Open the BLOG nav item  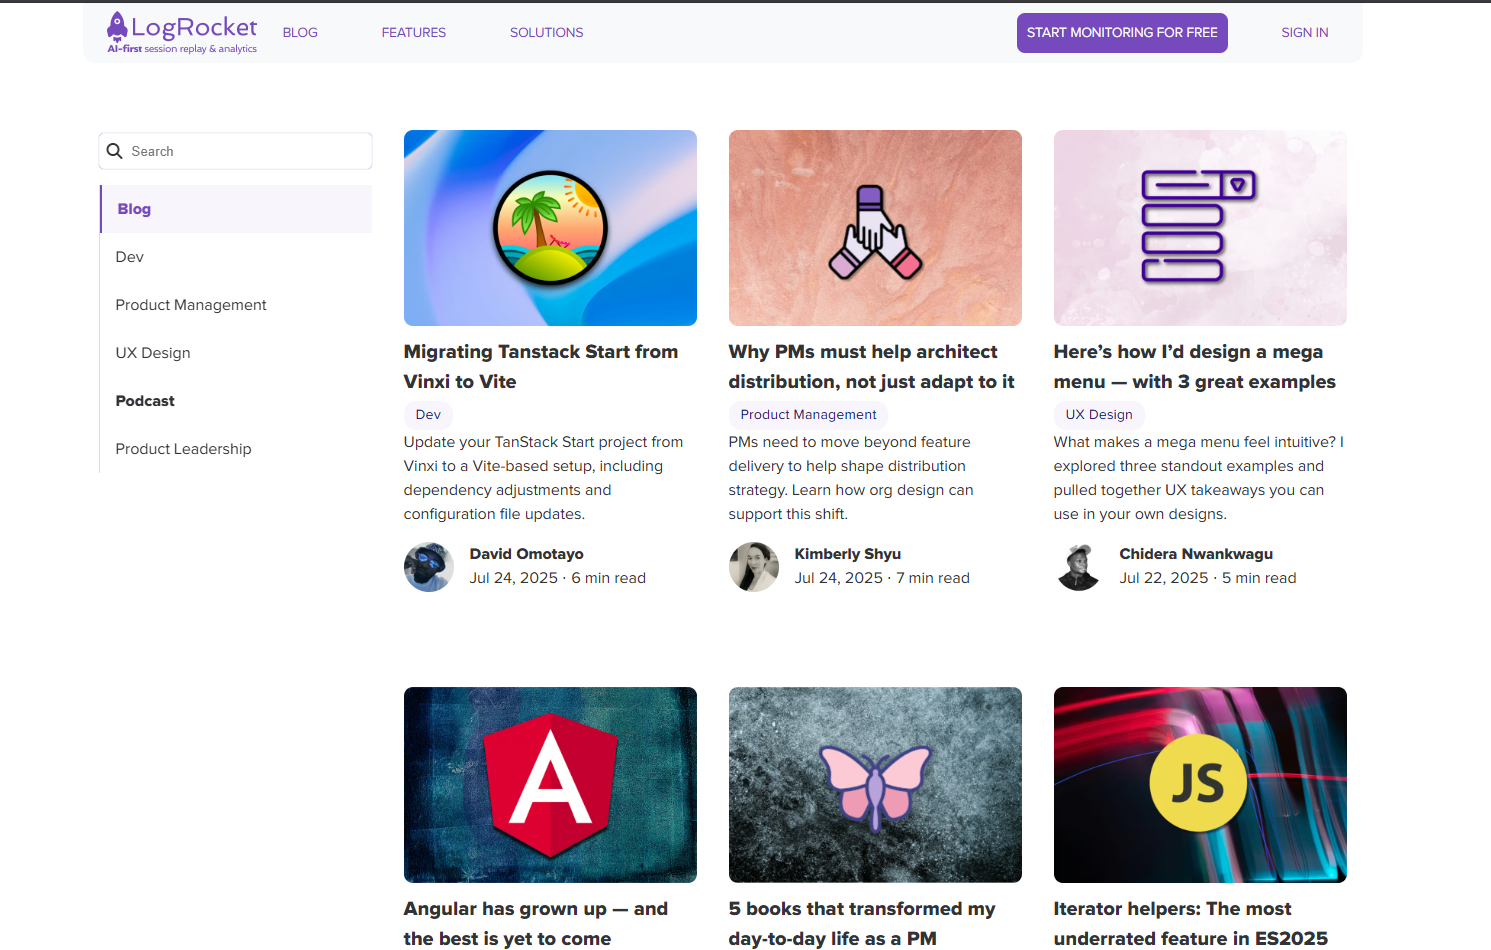tap(300, 33)
